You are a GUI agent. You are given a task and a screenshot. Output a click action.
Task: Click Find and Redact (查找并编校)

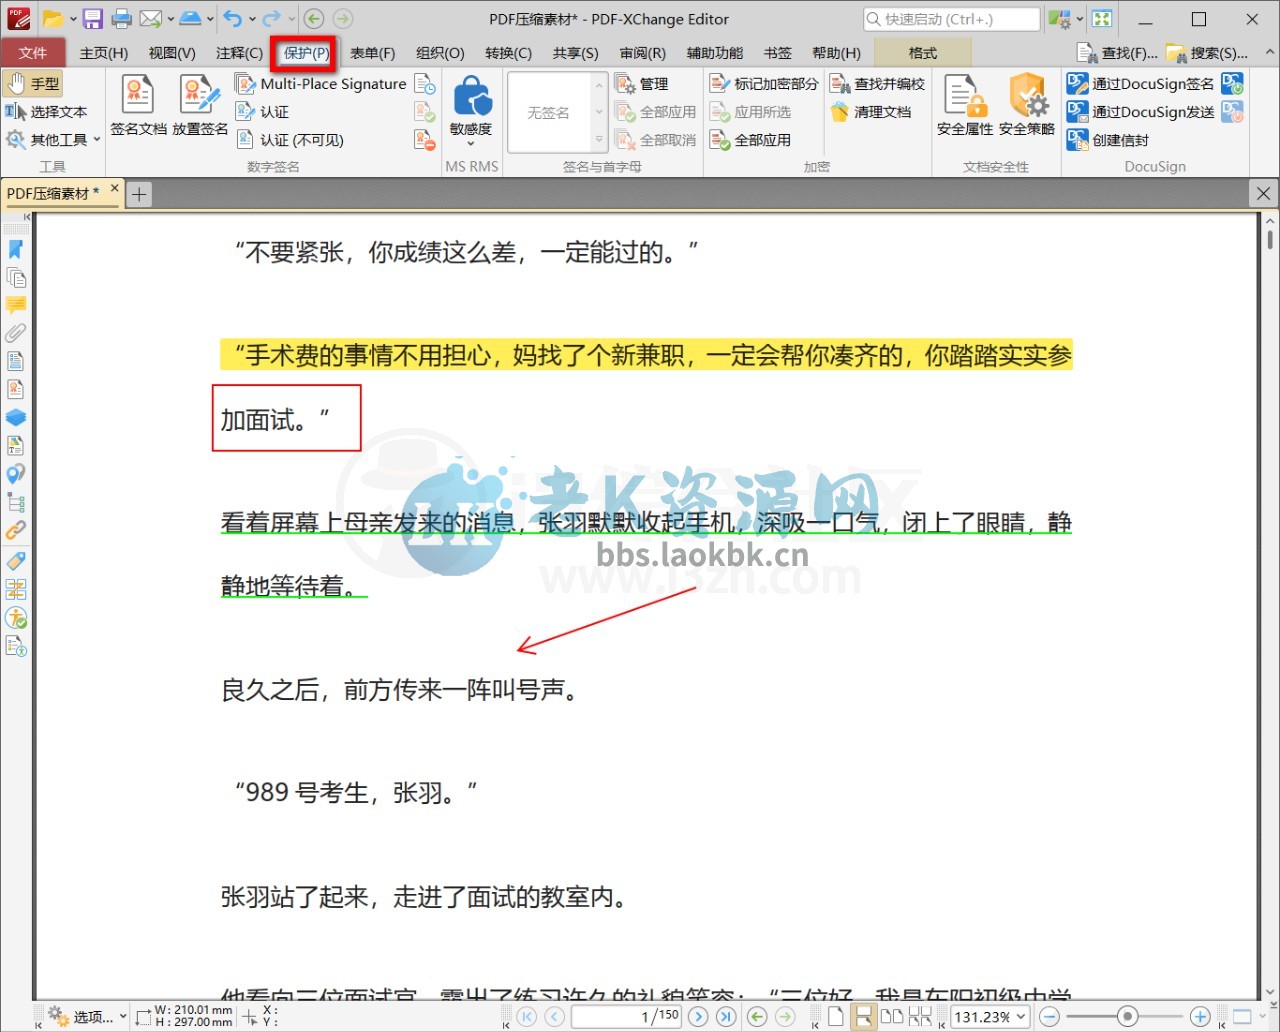click(x=877, y=84)
